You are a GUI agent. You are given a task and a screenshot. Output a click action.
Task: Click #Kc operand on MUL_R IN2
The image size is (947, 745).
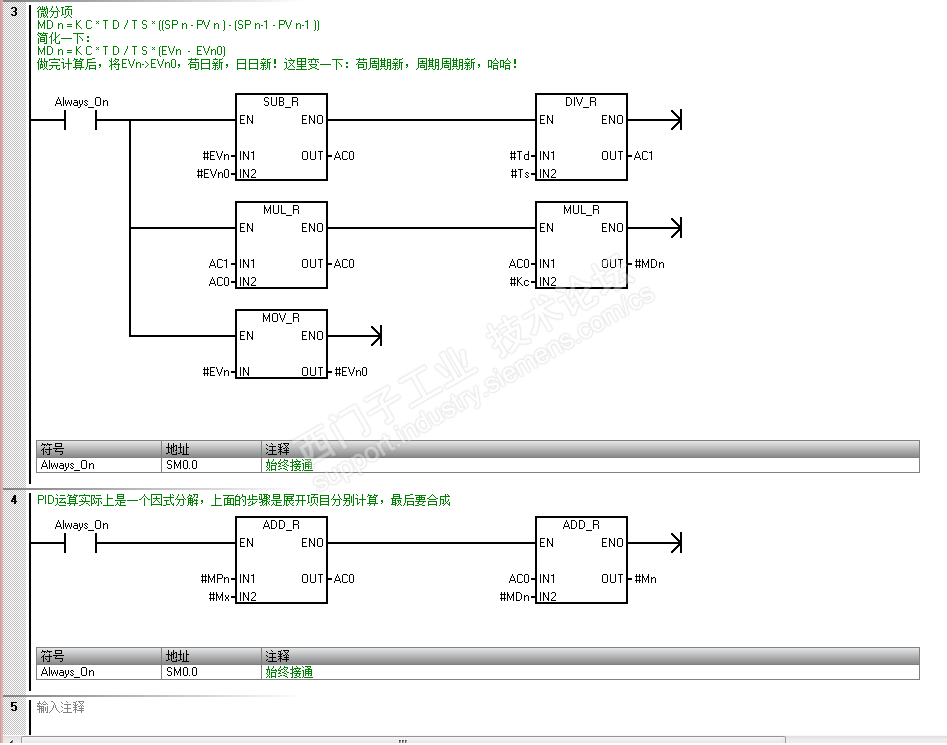(519, 282)
